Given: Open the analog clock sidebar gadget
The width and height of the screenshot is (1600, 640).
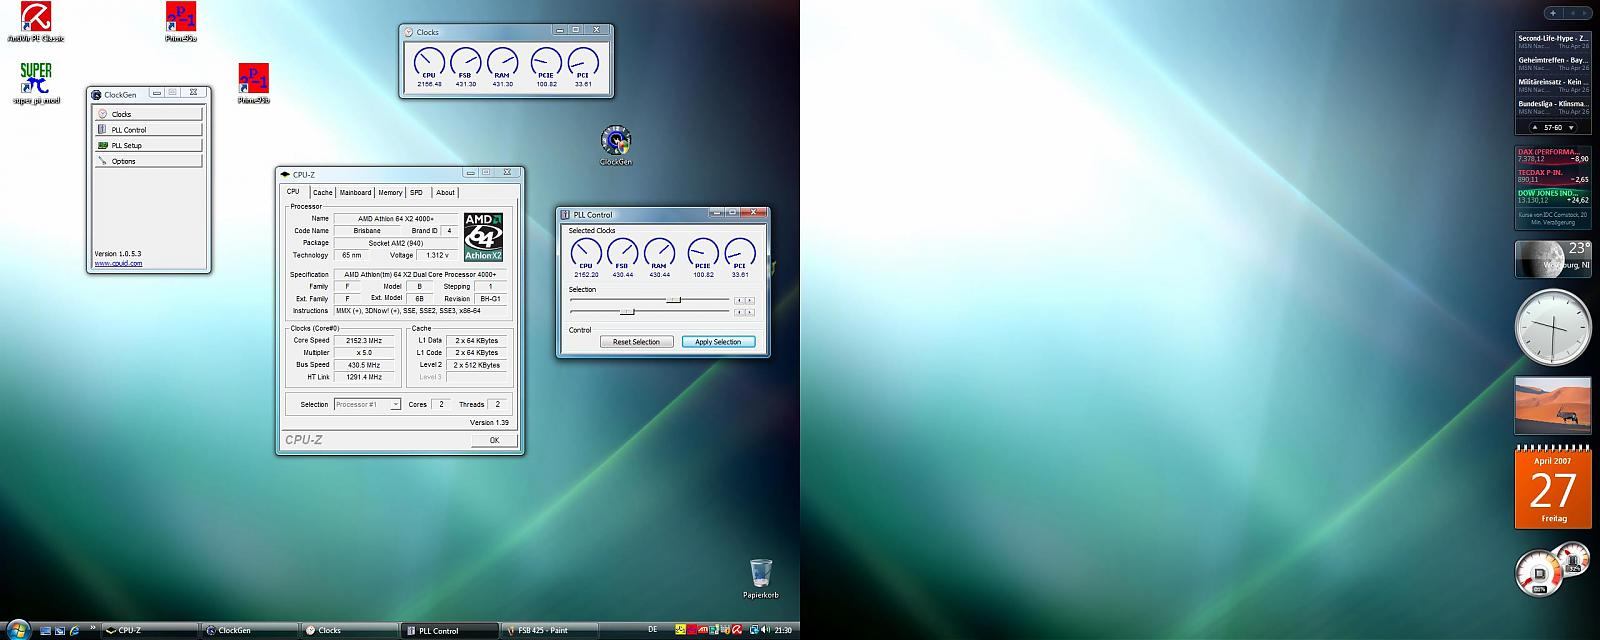Looking at the screenshot, I should [1552, 328].
